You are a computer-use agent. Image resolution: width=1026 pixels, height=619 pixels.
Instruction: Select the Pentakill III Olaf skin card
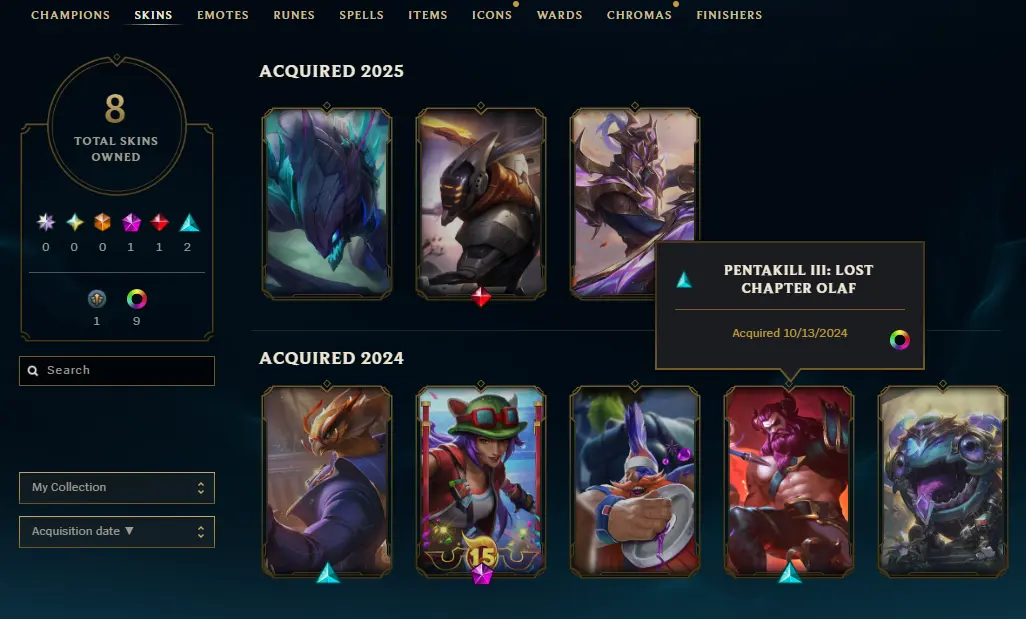coord(788,482)
